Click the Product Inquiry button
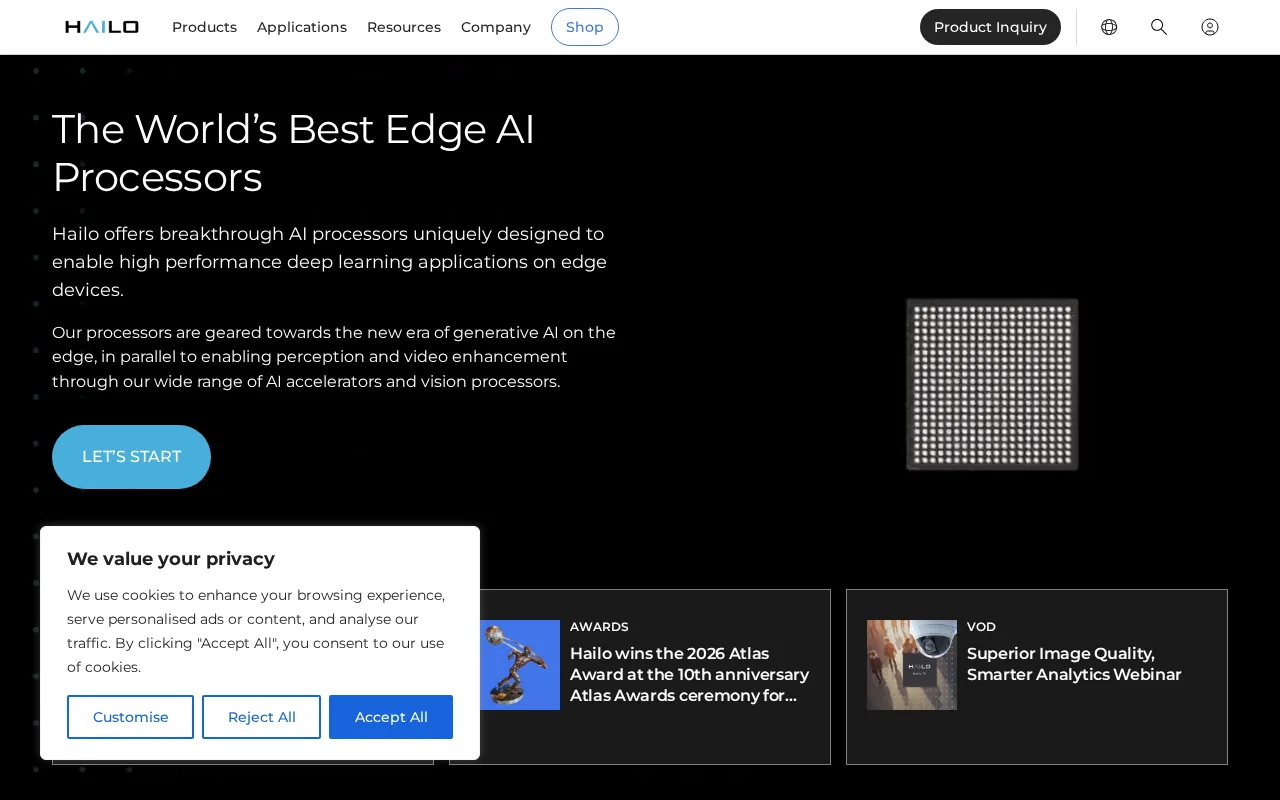 (x=990, y=27)
